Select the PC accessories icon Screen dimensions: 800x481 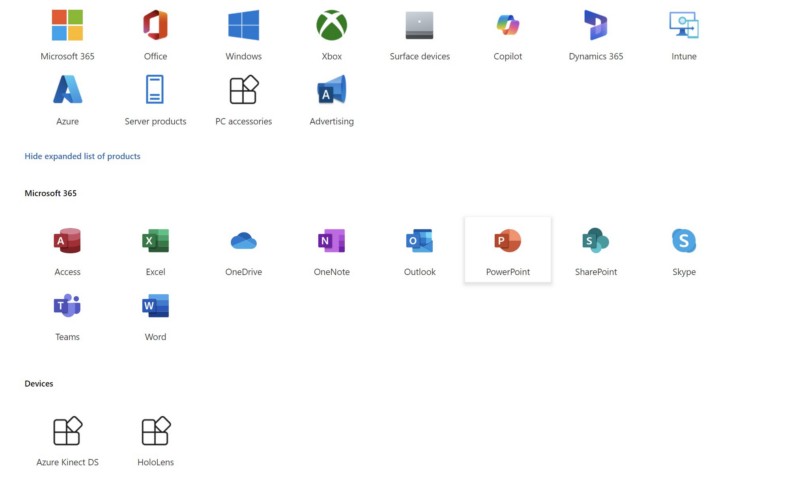[x=243, y=90]
